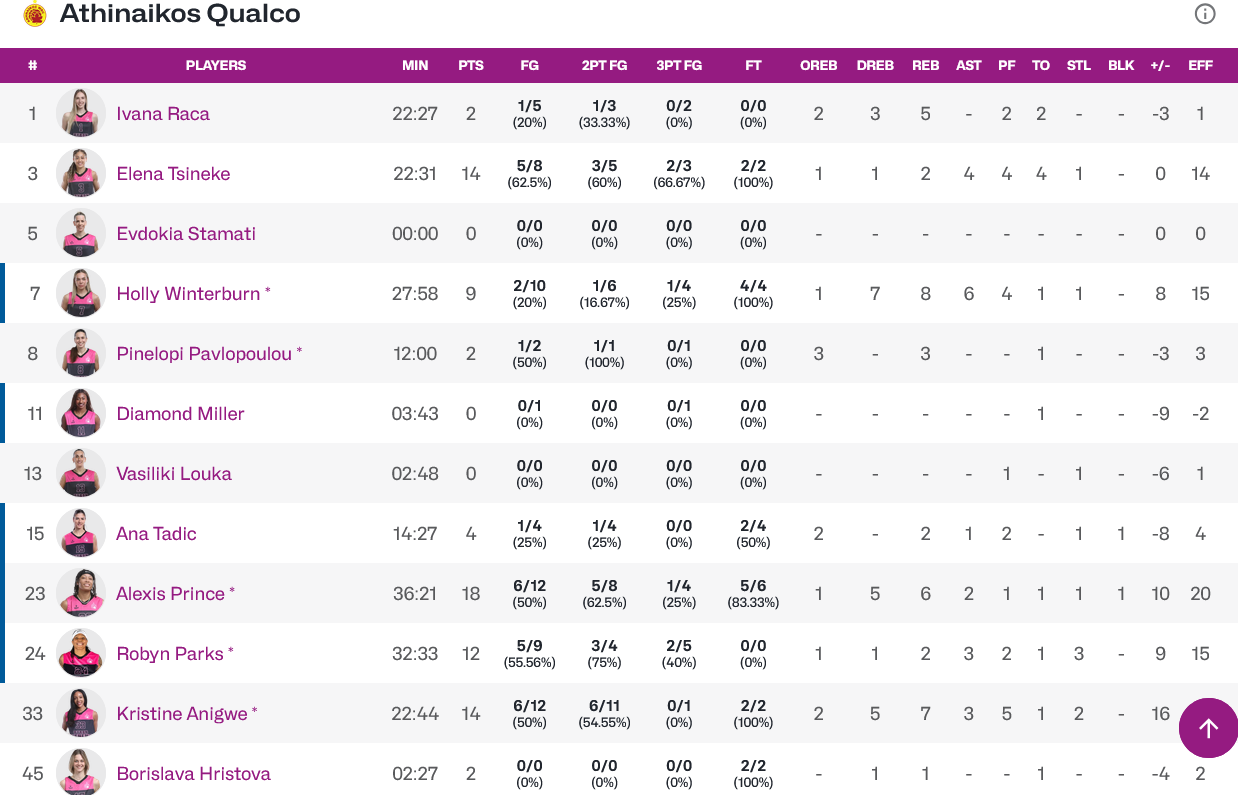The height and width of the screenshot is (795, 1238).
Task: Select Borislava Hristova's name link
Action: 193,773
